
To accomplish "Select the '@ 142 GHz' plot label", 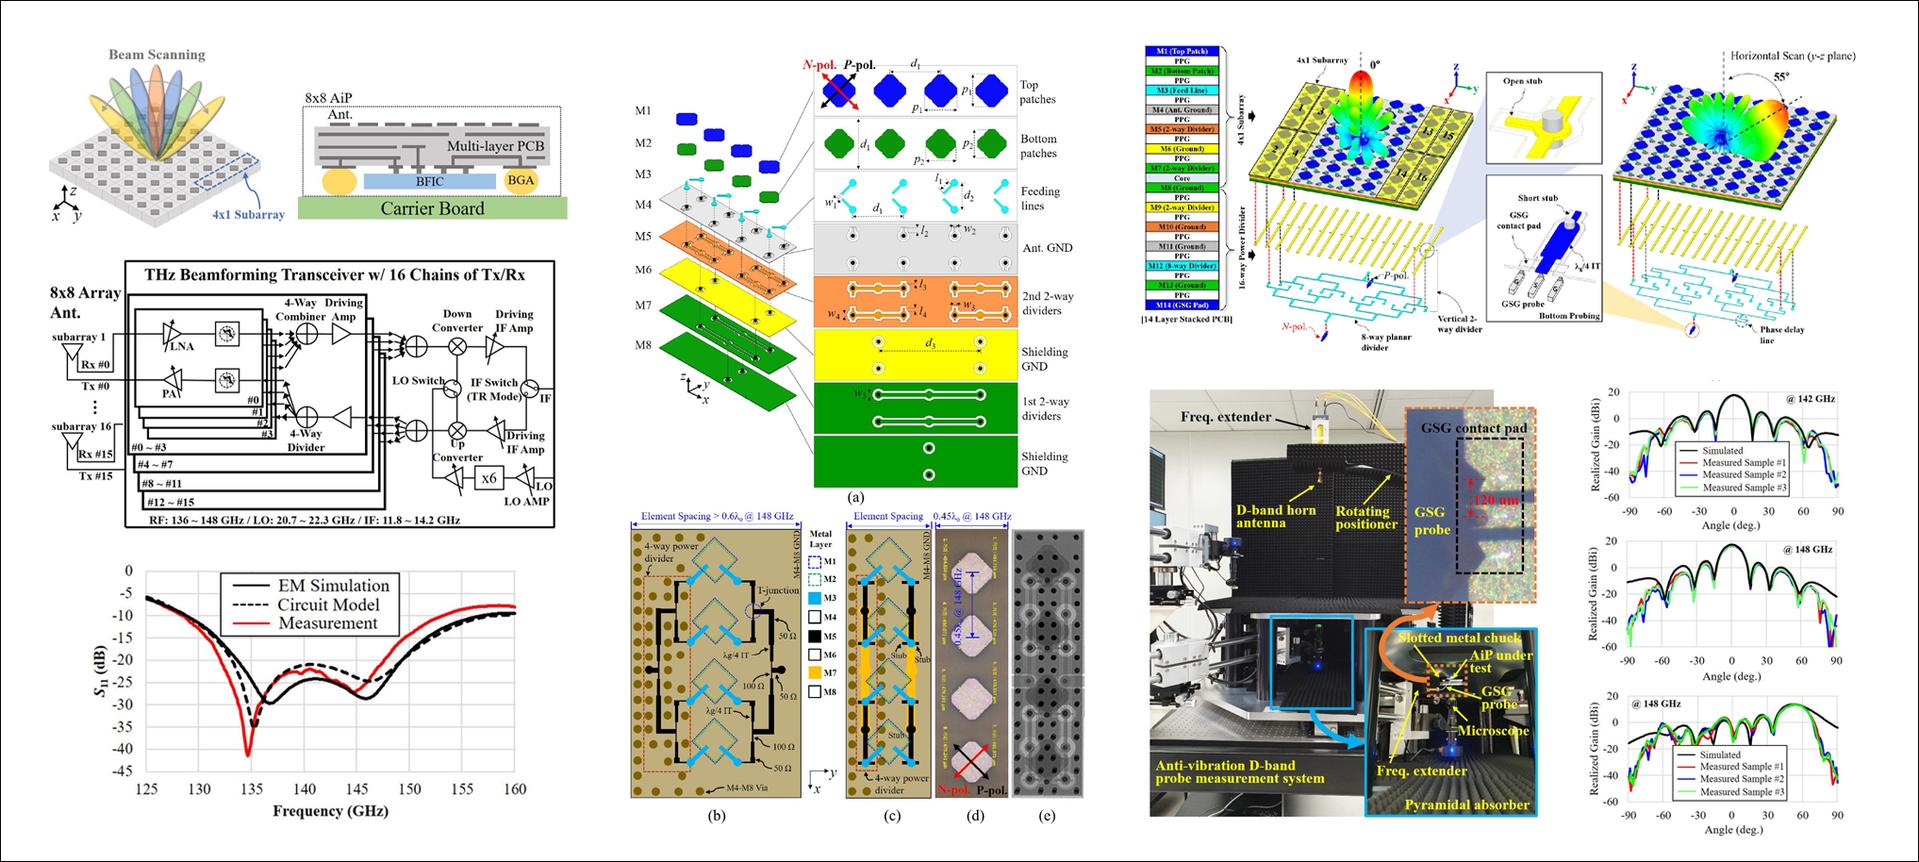I will click(1808, 398).
